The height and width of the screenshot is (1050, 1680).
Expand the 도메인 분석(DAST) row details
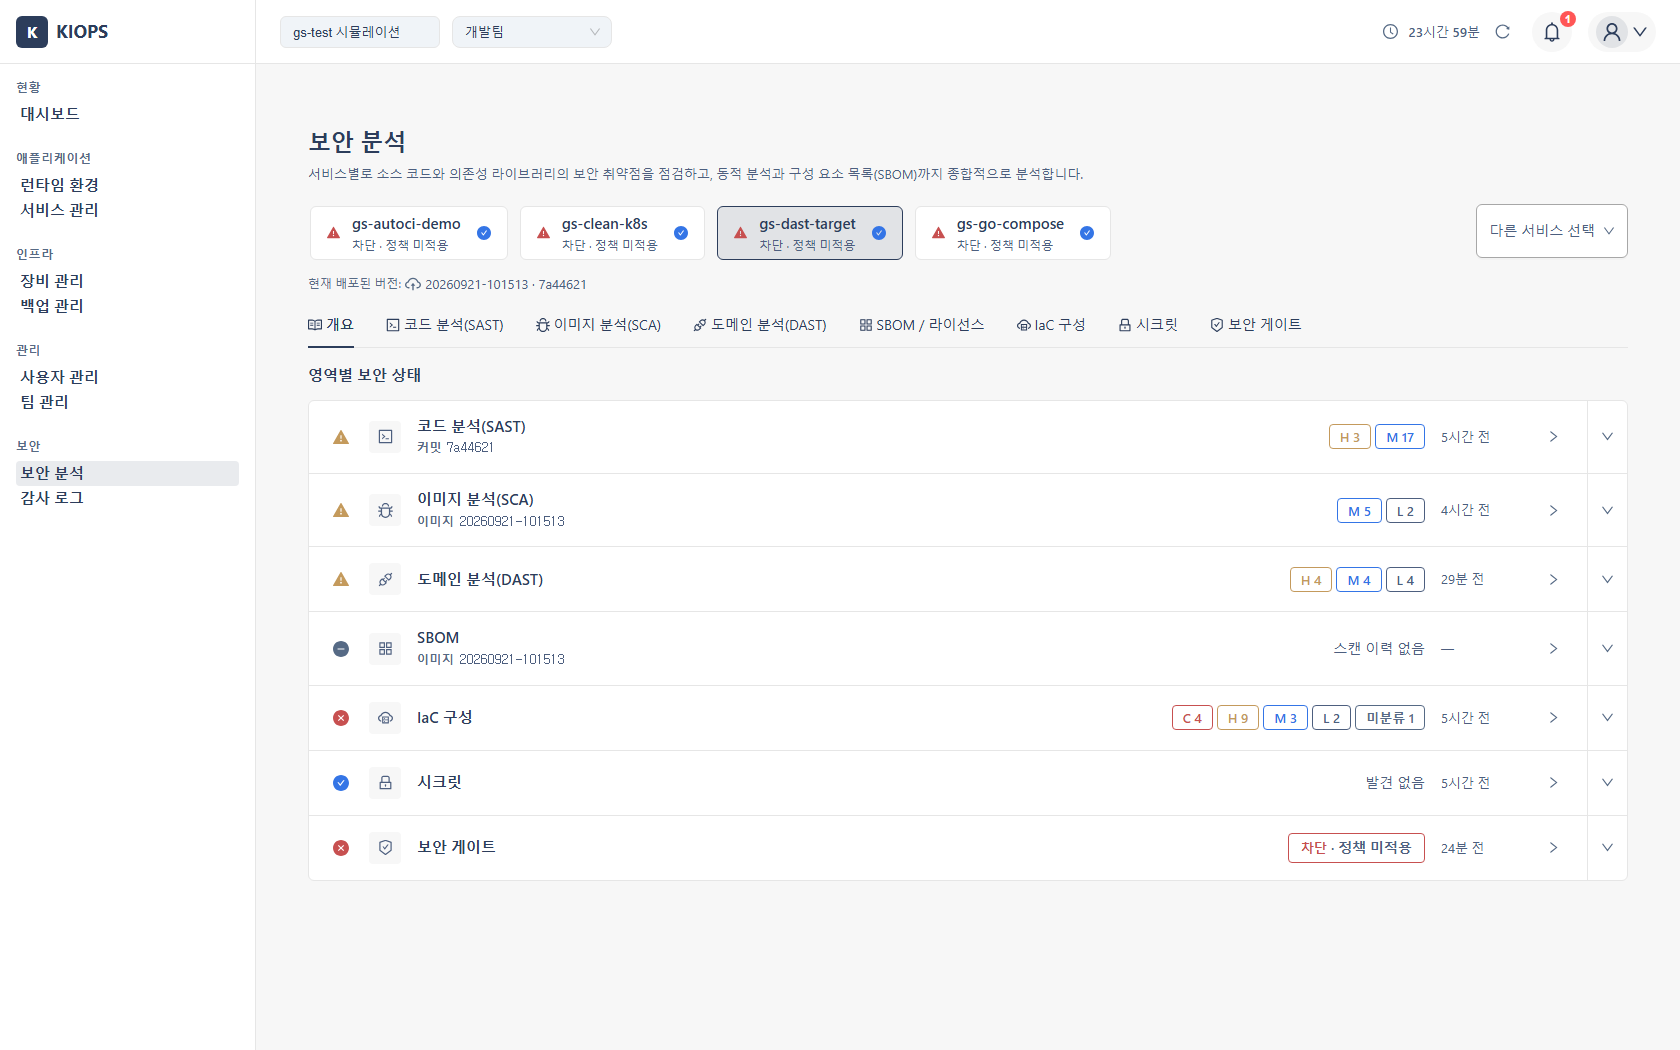tap(1607, 580)
